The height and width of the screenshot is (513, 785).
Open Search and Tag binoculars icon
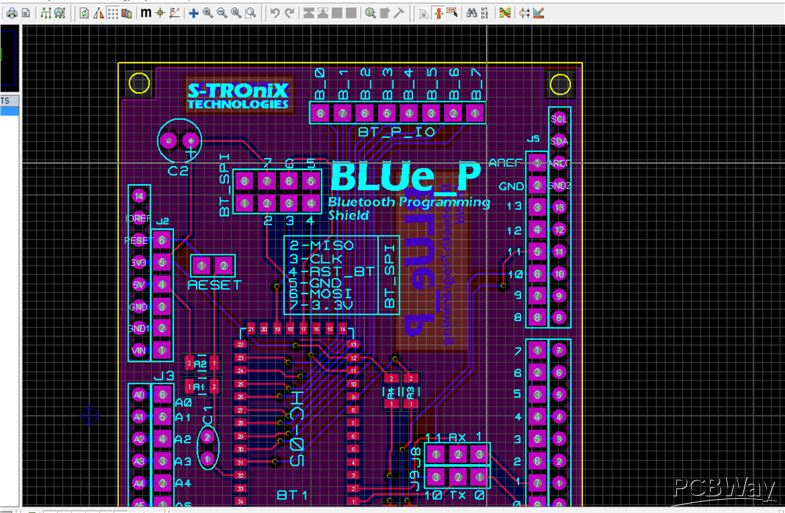click(472, 13)
